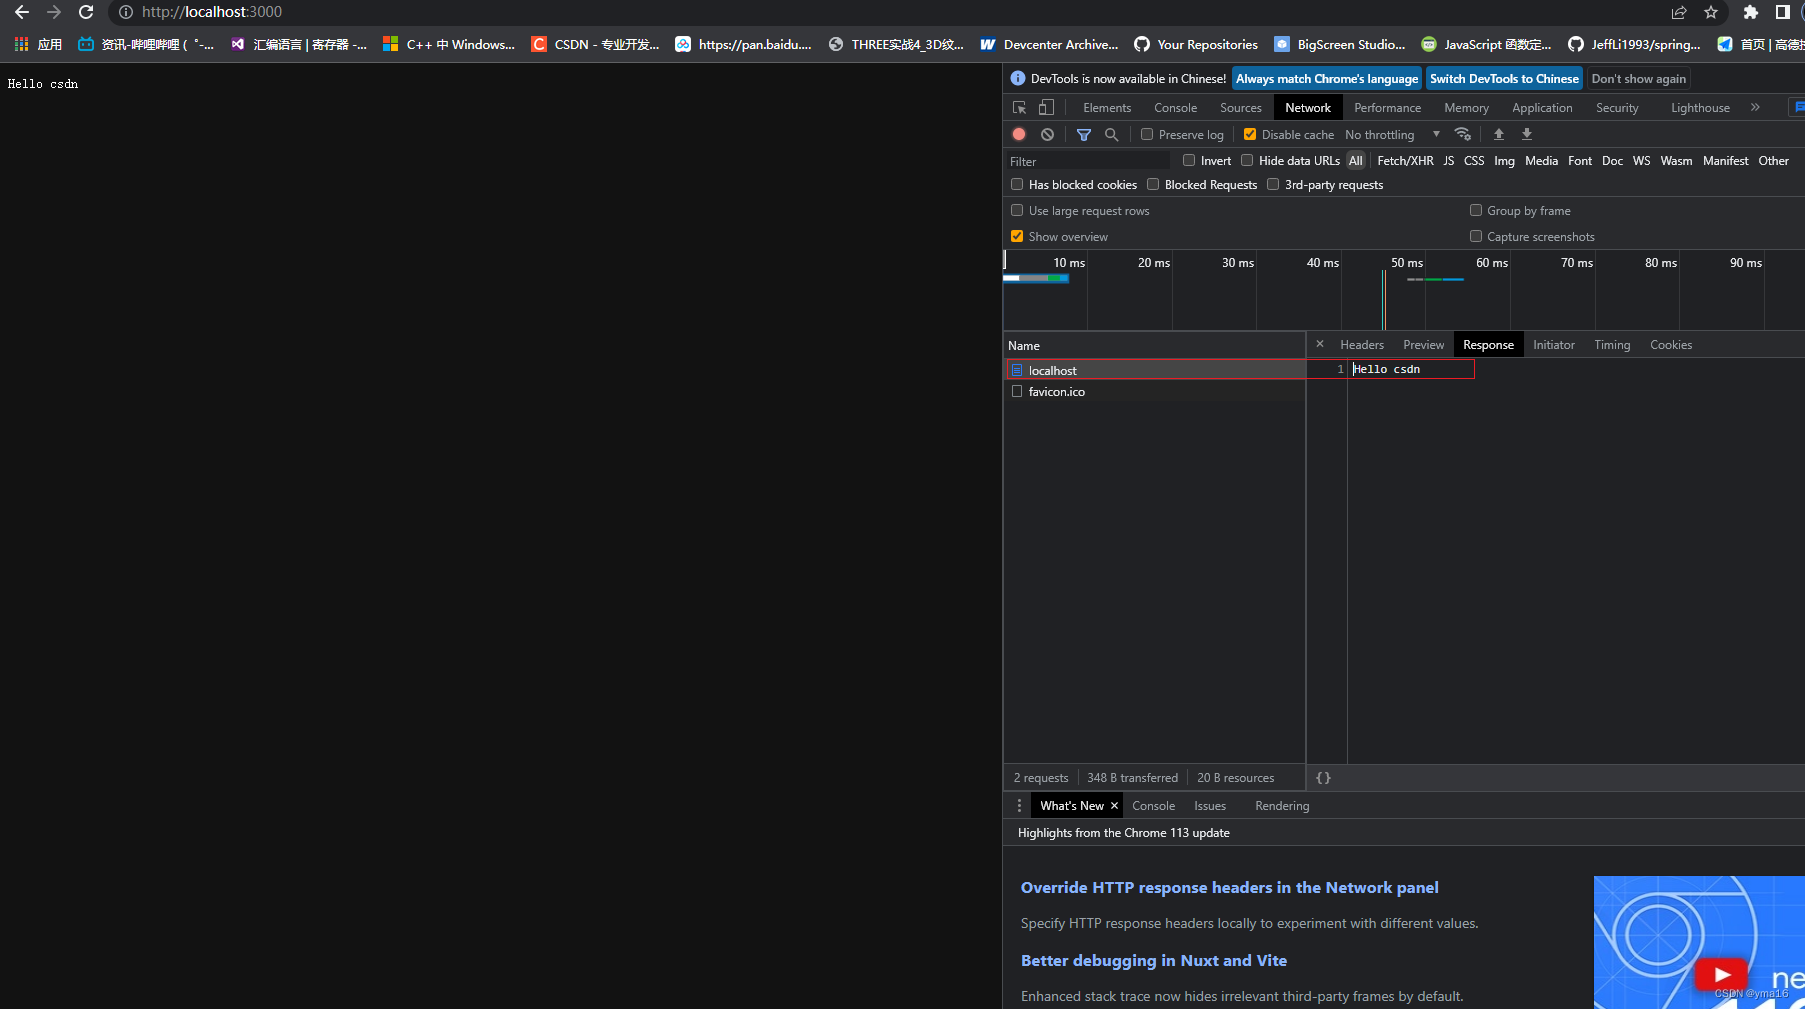Reload the localhost page
The image size is (1805, 1009).
click(86, 12)
